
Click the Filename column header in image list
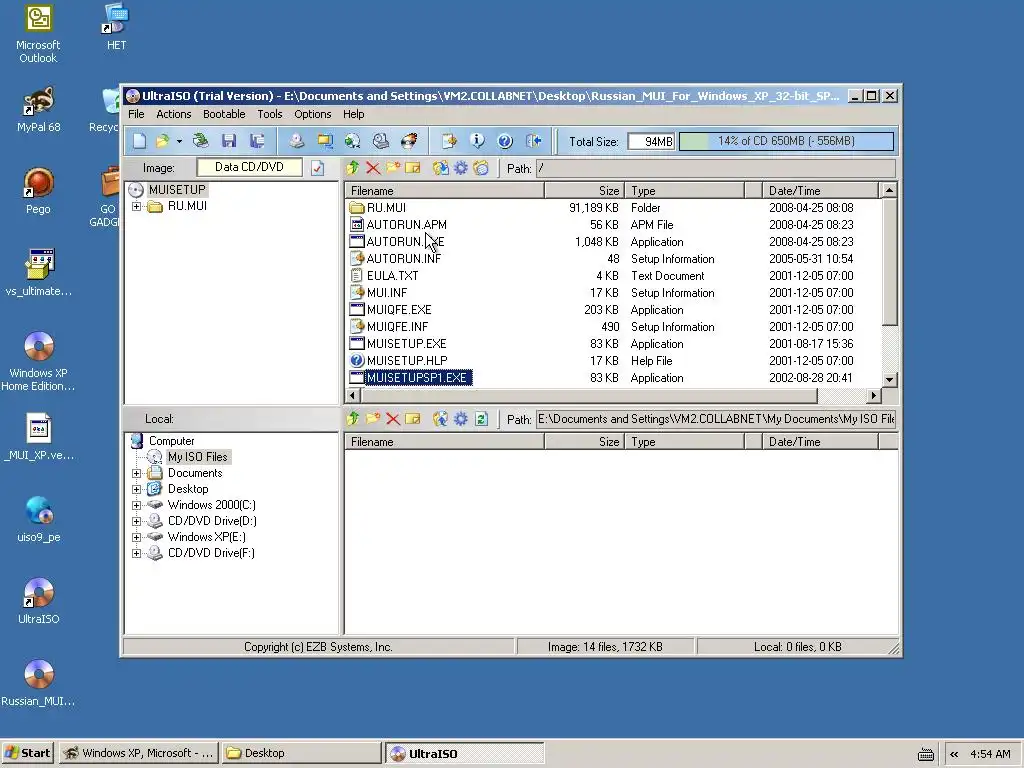[x=444, y=191]
